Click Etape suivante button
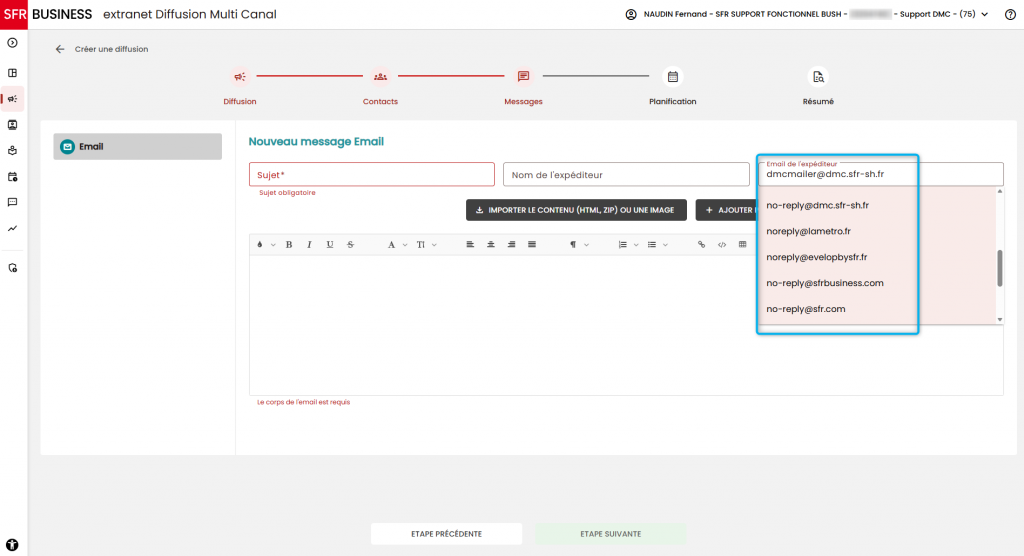This screenshot has height=556, width=1024. tap(611, 534)
